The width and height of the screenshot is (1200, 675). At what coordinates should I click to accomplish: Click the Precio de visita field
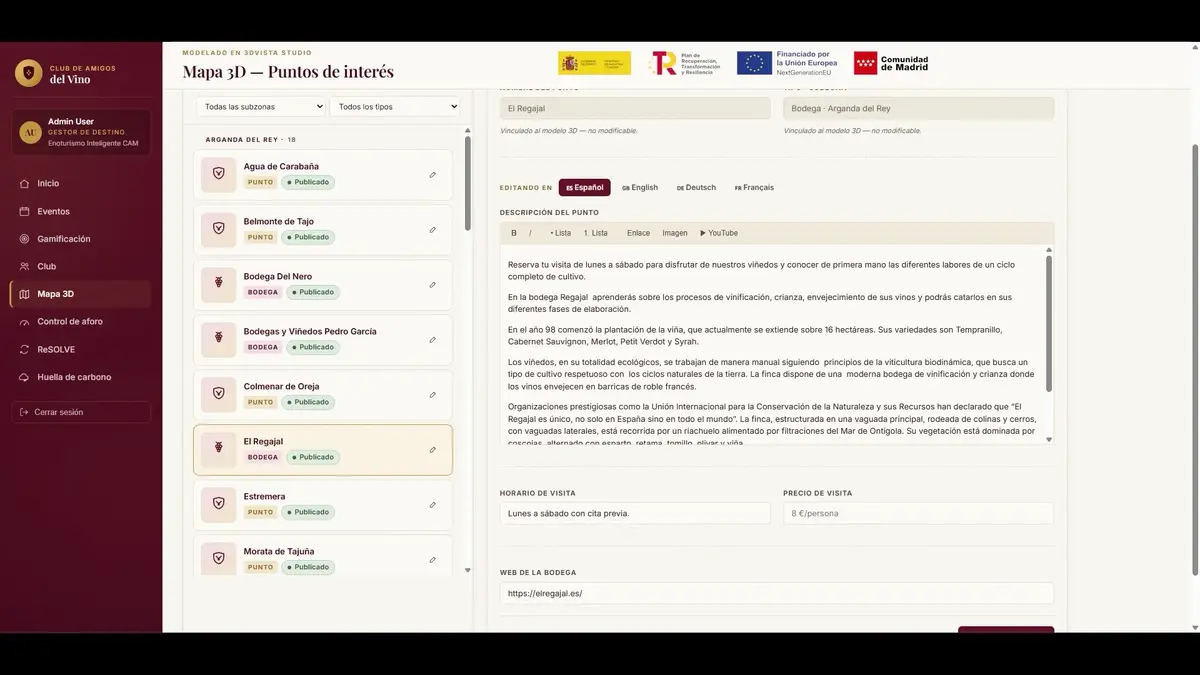tap(918, 513)
